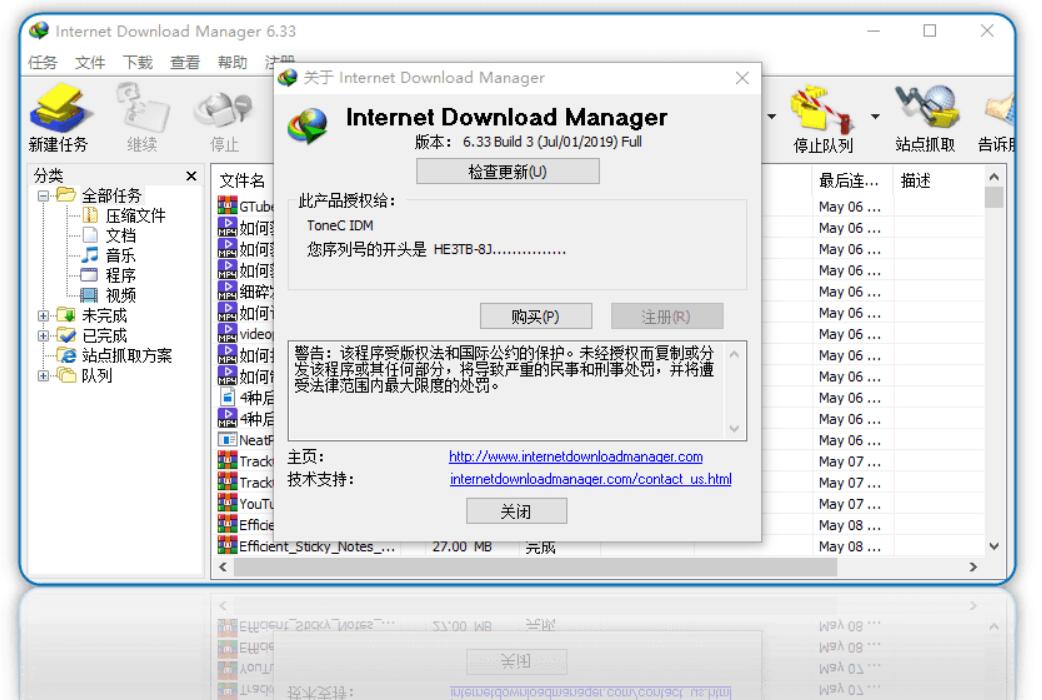1042x700 pixels.
Task: Click the 站点抓取方案 browser icon
Action: pos(66,355)
